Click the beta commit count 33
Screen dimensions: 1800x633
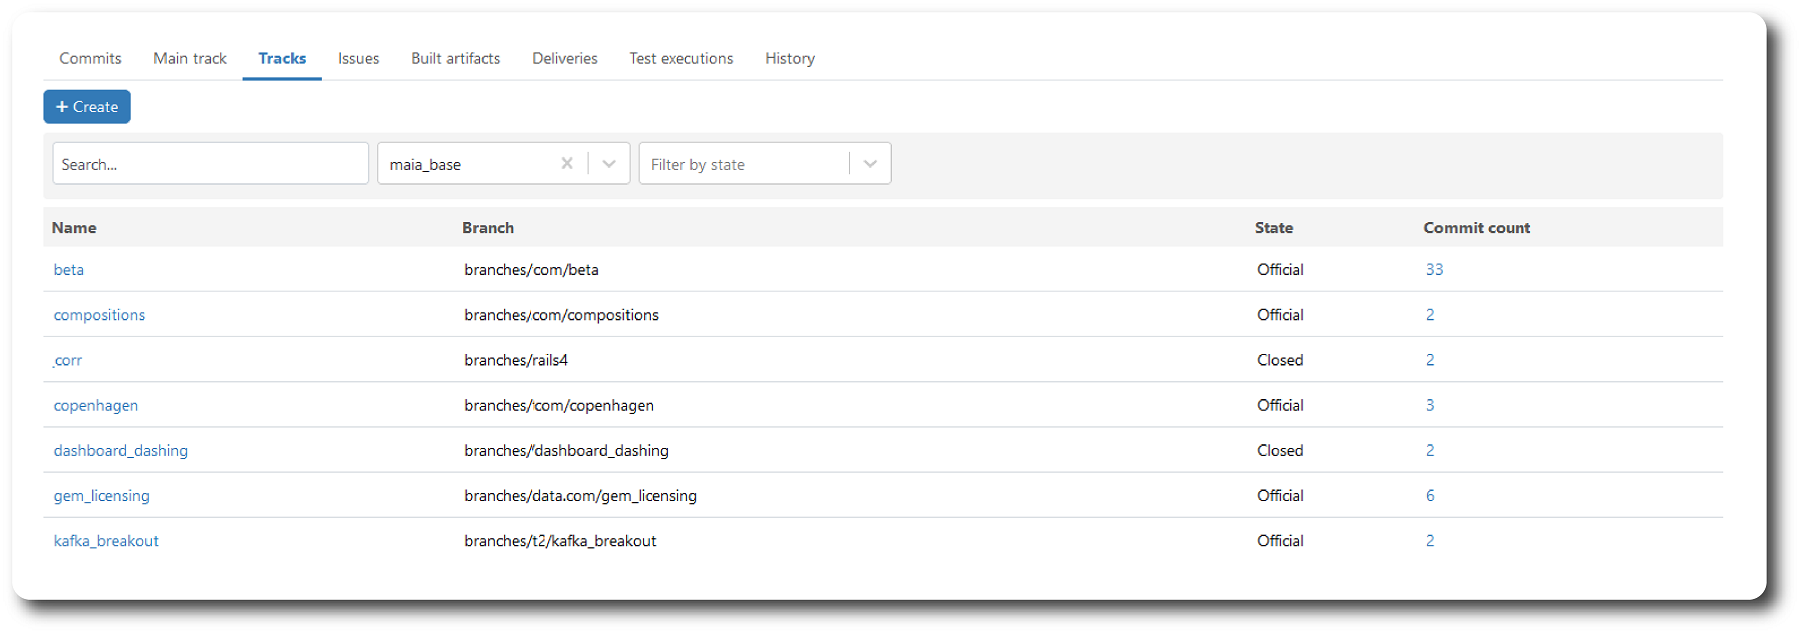point(1434,270)
